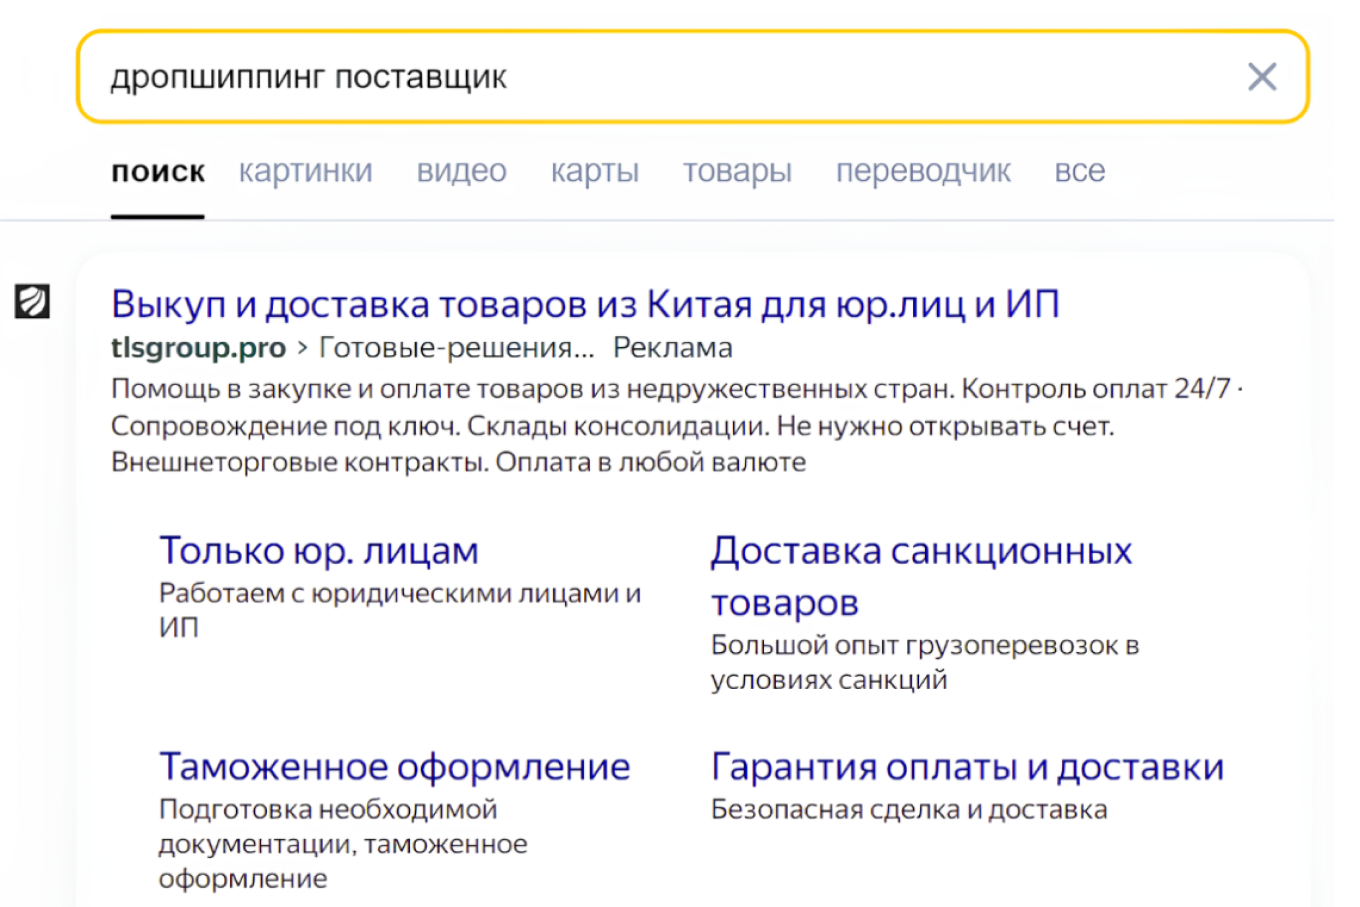Viewport: 1360px width, 907px height.
Task: Click the tlsgroup.pro domain link
Action: pos(196,347)
